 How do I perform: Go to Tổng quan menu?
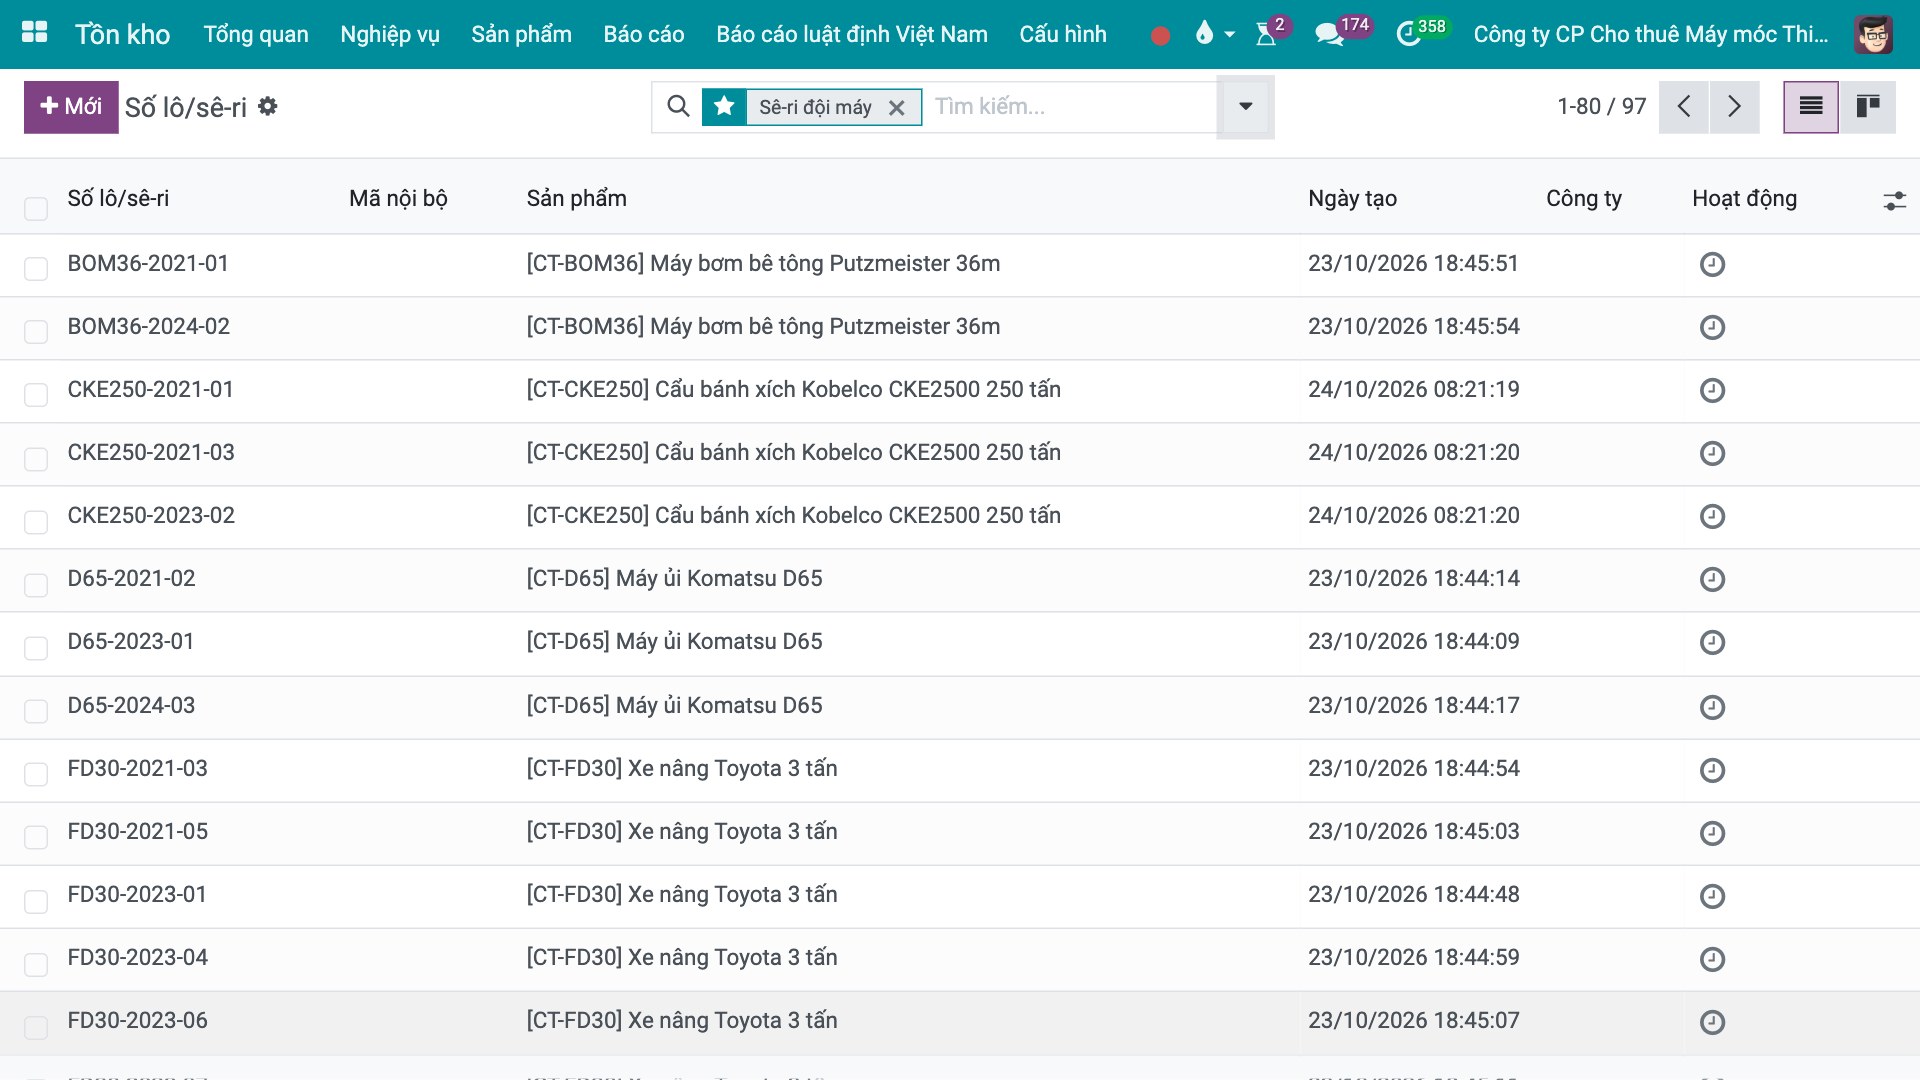[256, 34]
